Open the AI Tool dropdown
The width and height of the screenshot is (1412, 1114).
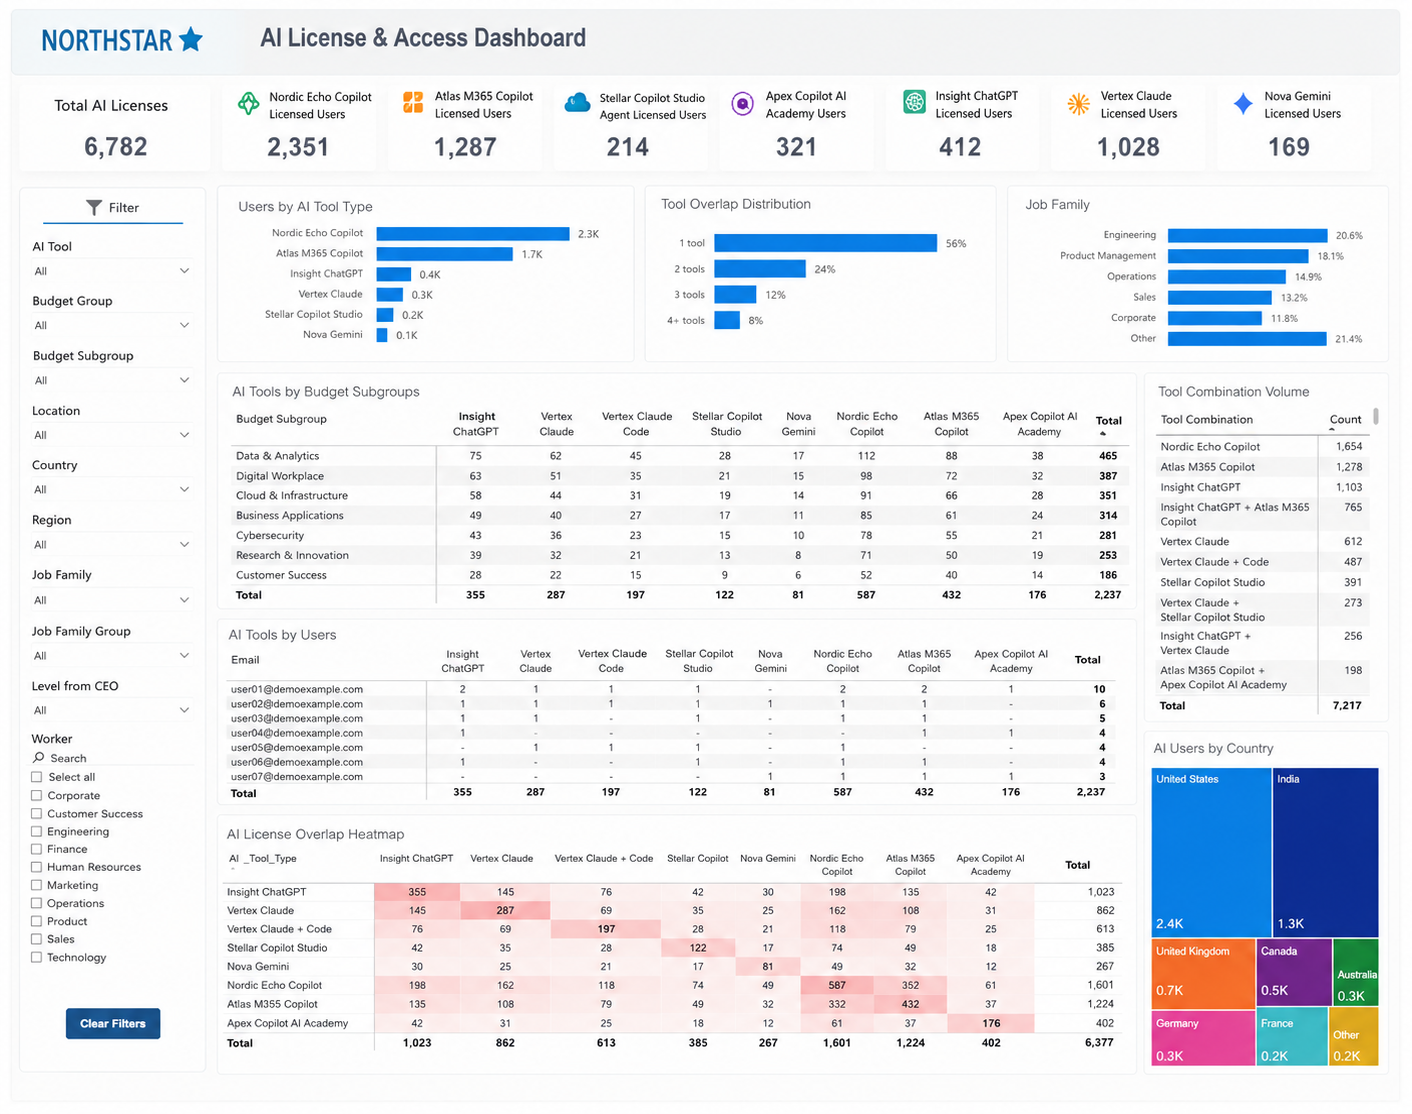pyautogui.click(x=111, y=271)
